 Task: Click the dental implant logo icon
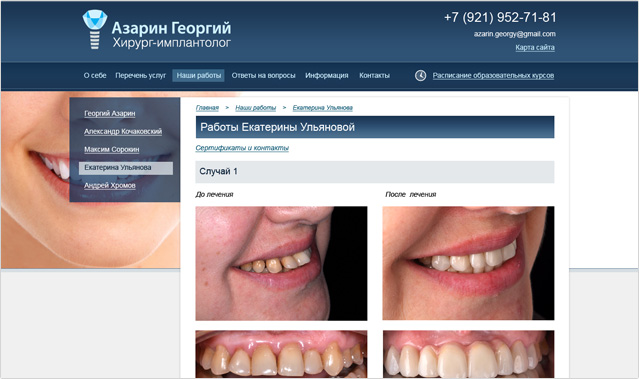pyautogui.click(x=95, y=29)
